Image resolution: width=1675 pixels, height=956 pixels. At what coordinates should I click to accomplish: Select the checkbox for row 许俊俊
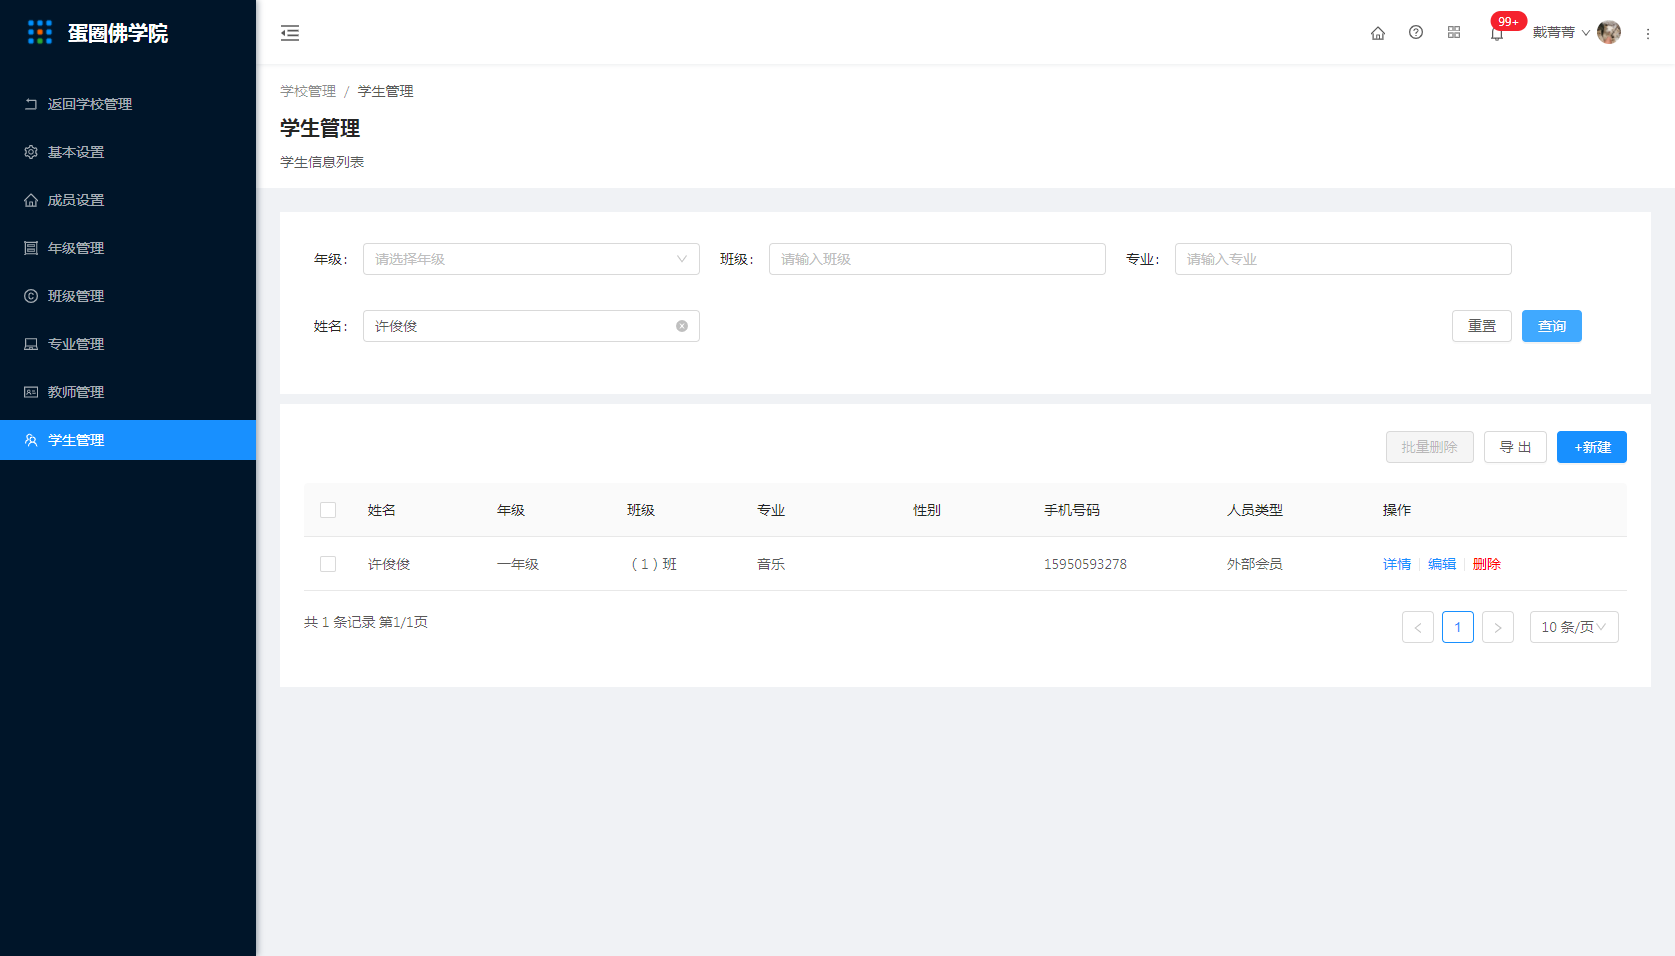[328, 564]
